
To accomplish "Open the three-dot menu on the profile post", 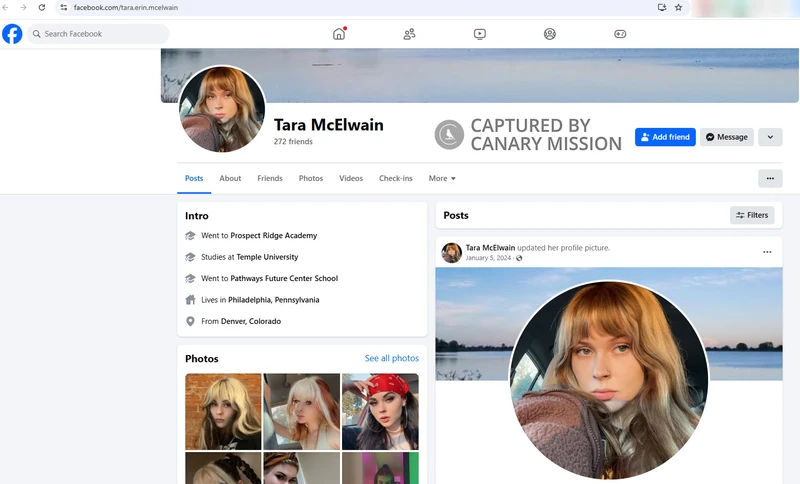I will [767, 252].
